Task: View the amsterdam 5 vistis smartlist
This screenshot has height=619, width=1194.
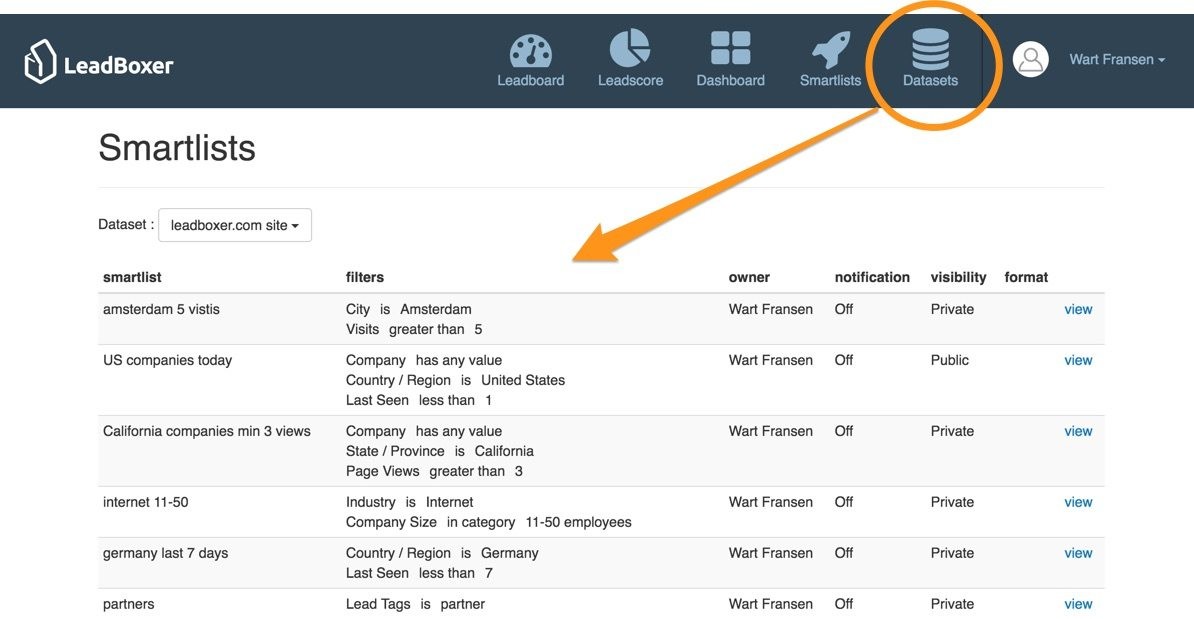Action: click(1078, 310)
